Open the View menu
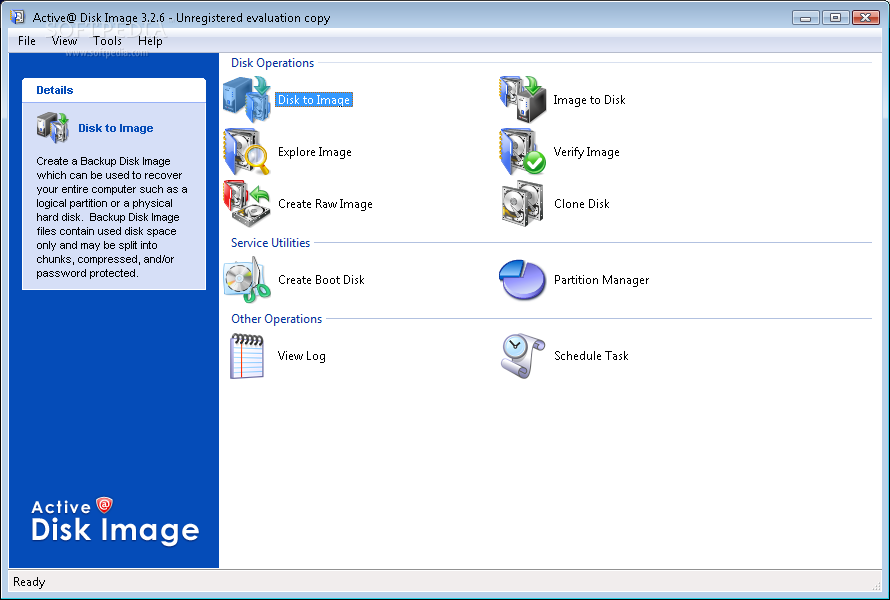 [64, 41]
